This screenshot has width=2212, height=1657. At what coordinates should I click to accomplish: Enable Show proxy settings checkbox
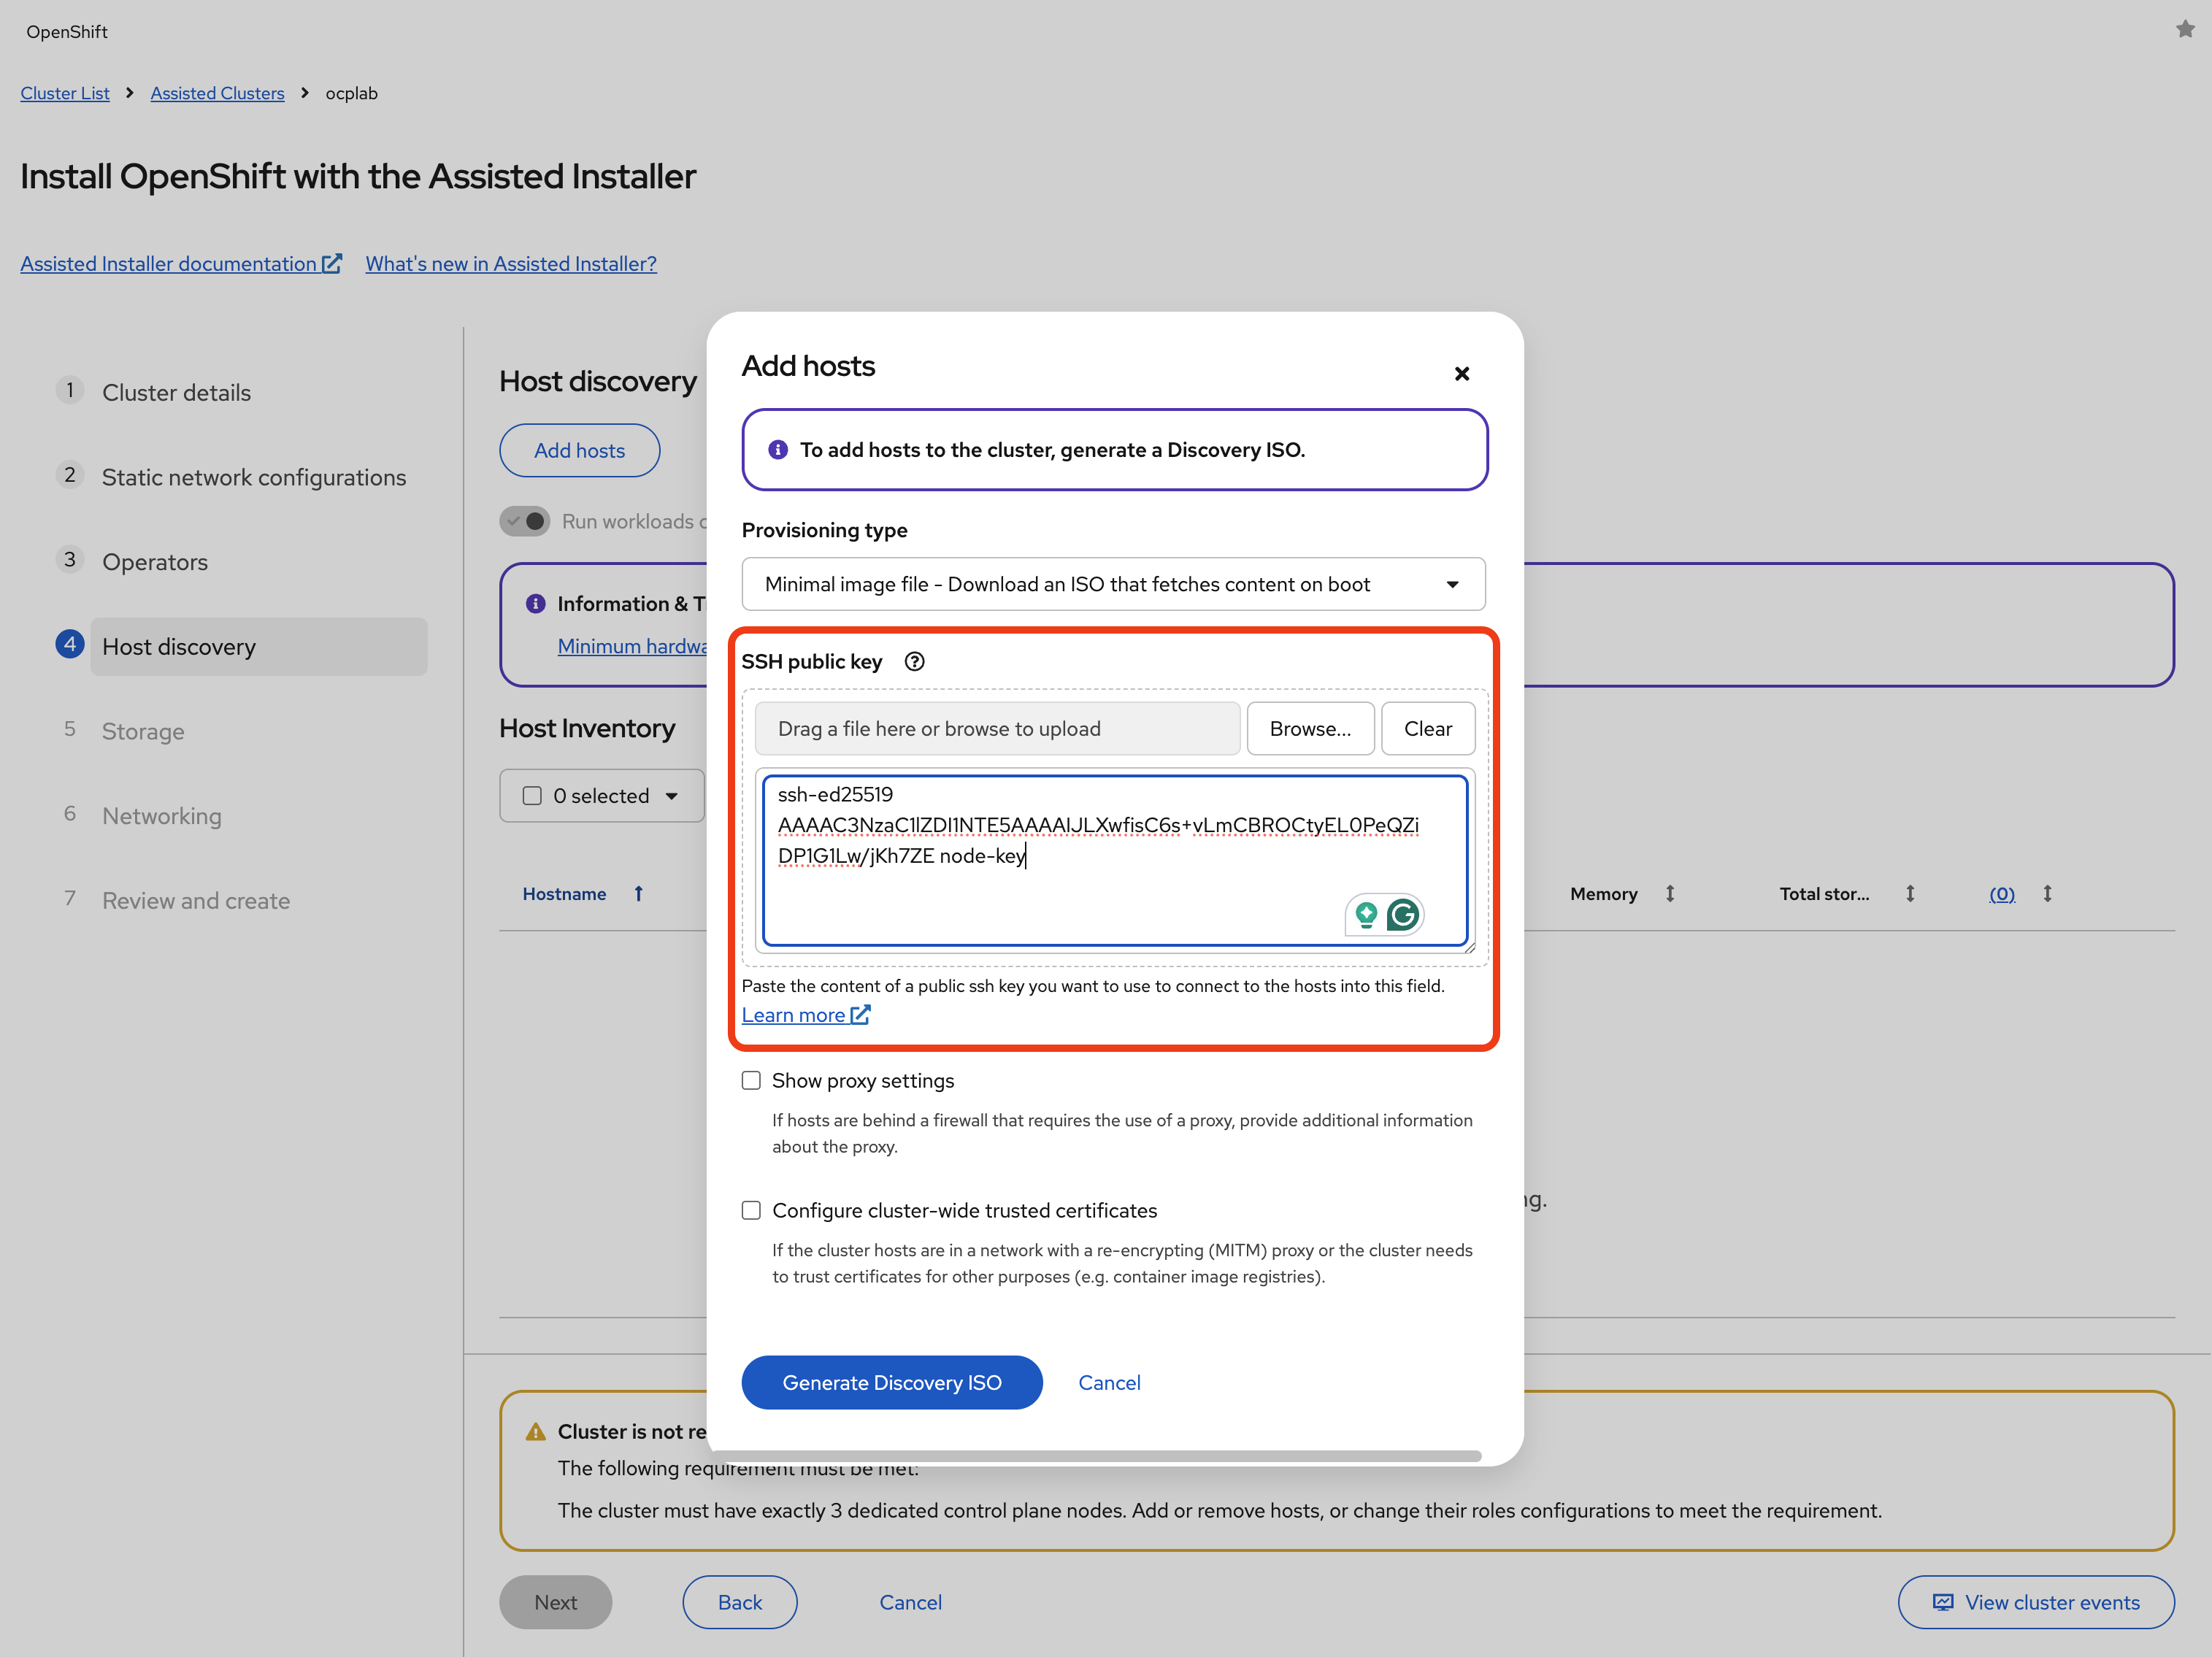coord(751,1080)
